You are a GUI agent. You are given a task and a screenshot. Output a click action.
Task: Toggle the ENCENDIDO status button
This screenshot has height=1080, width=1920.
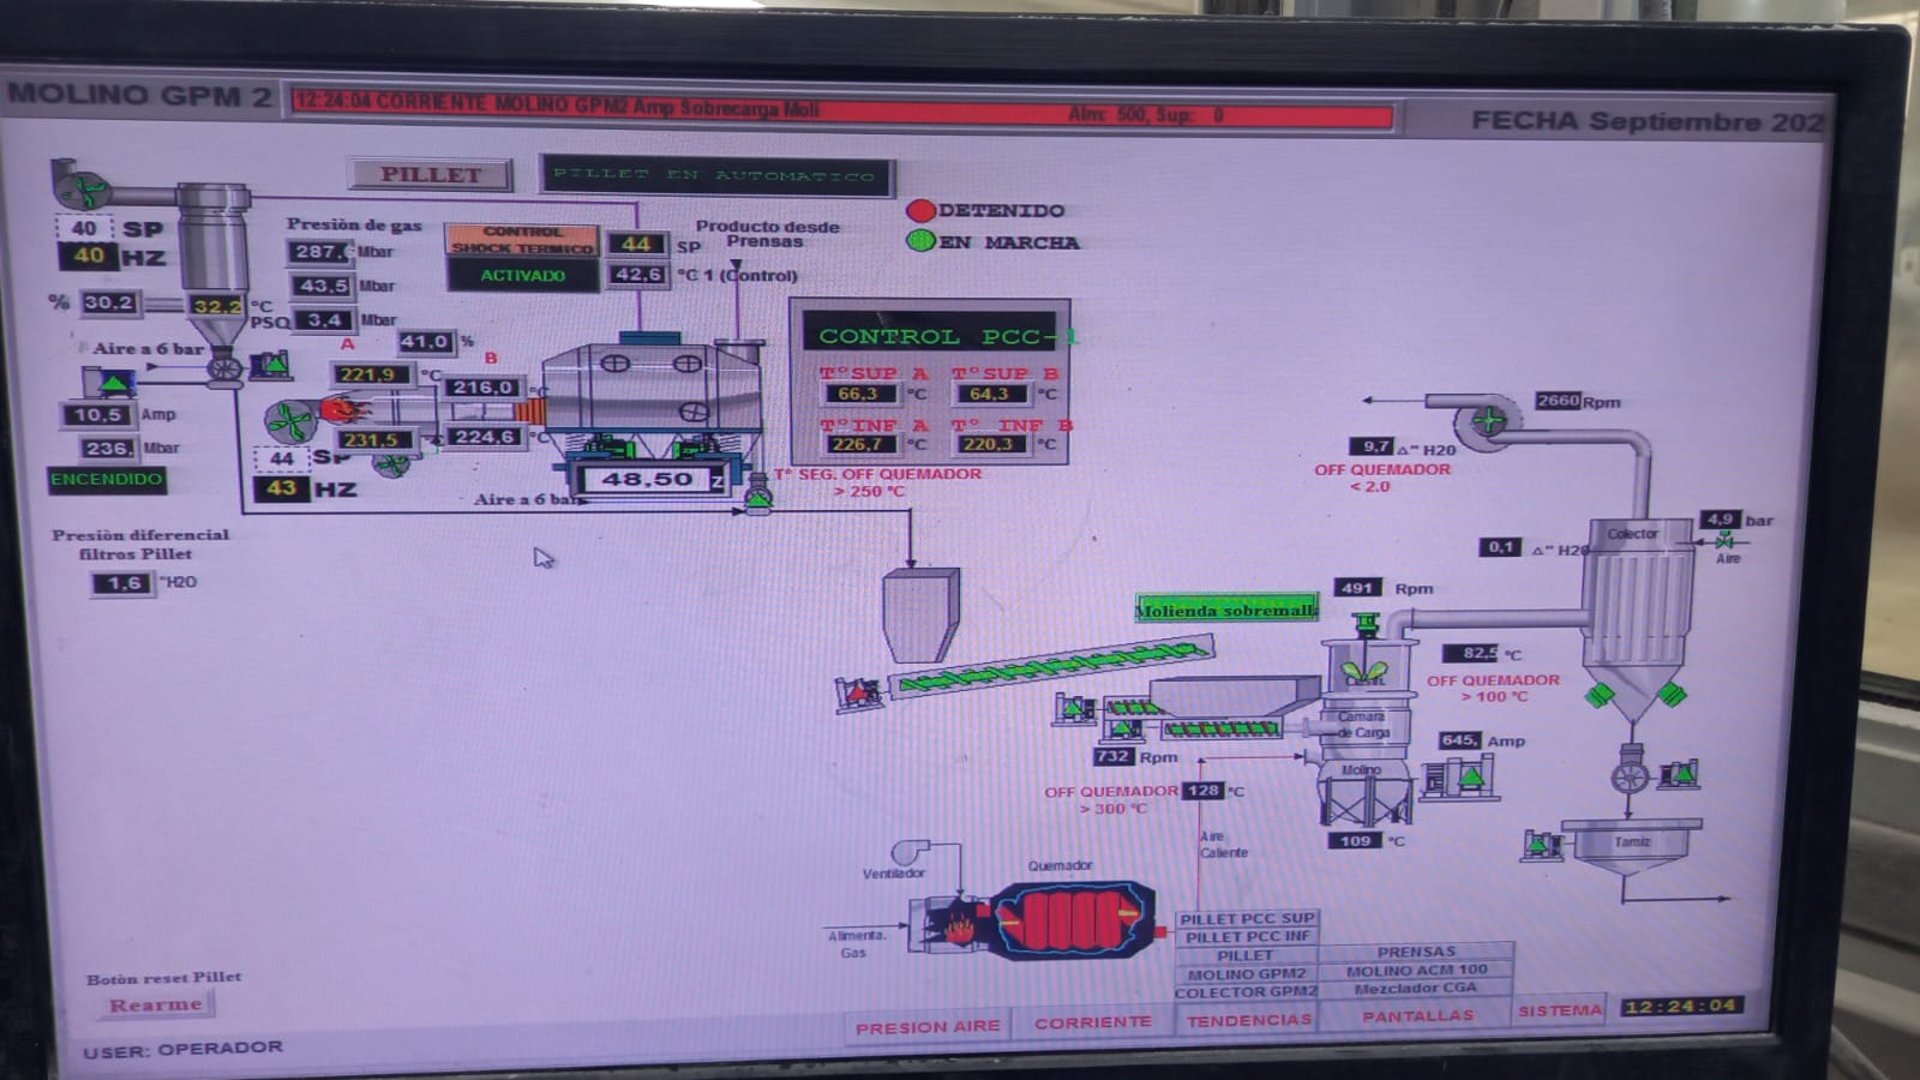pyautogui.click(x=106, y=480)
